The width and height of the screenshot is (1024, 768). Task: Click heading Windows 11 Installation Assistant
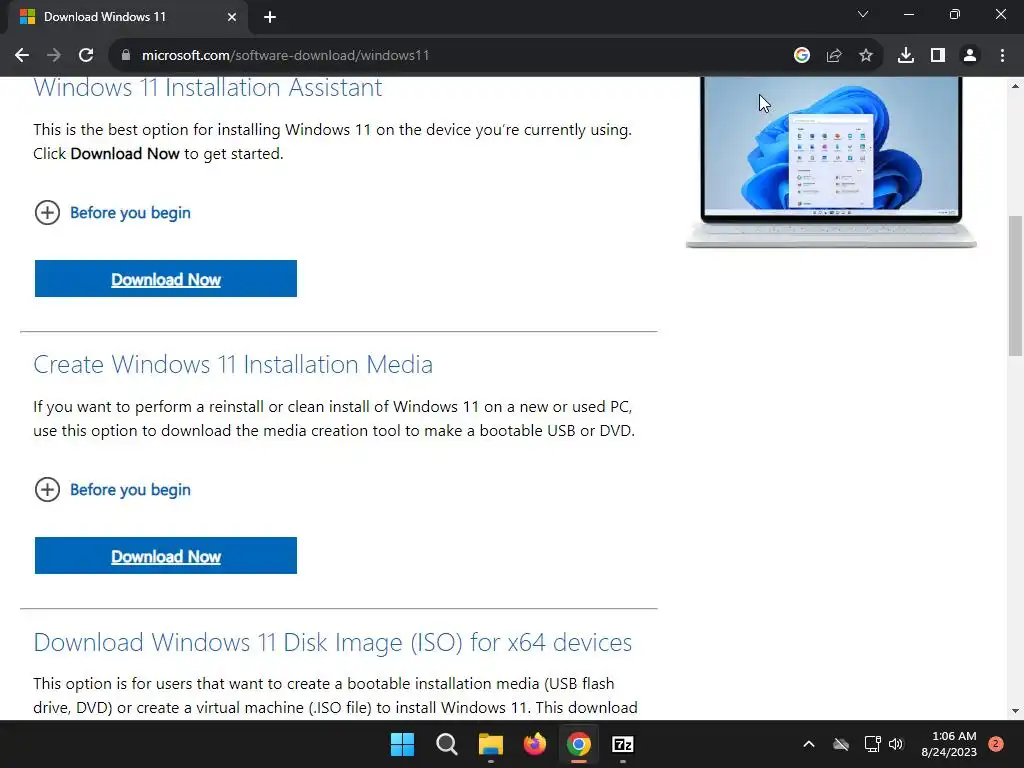208,88
